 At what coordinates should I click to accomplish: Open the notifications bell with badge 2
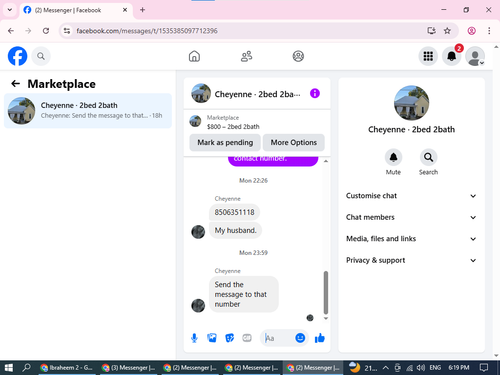[452, 56]
